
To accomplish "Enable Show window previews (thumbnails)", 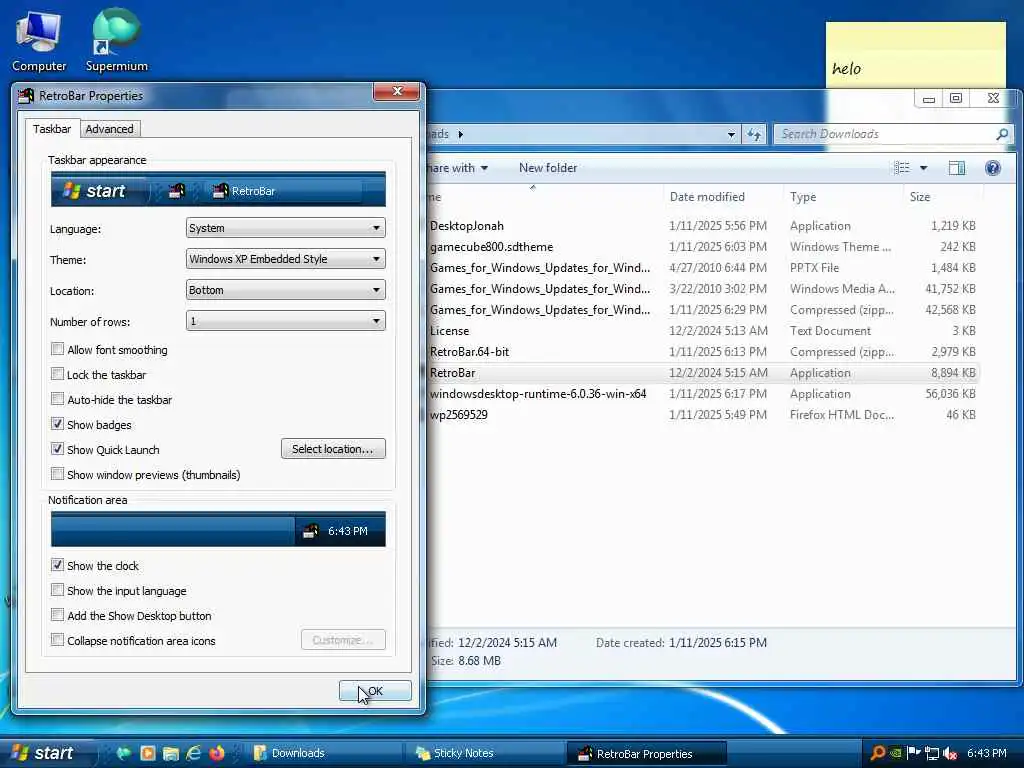I will [x=57, y=474].
